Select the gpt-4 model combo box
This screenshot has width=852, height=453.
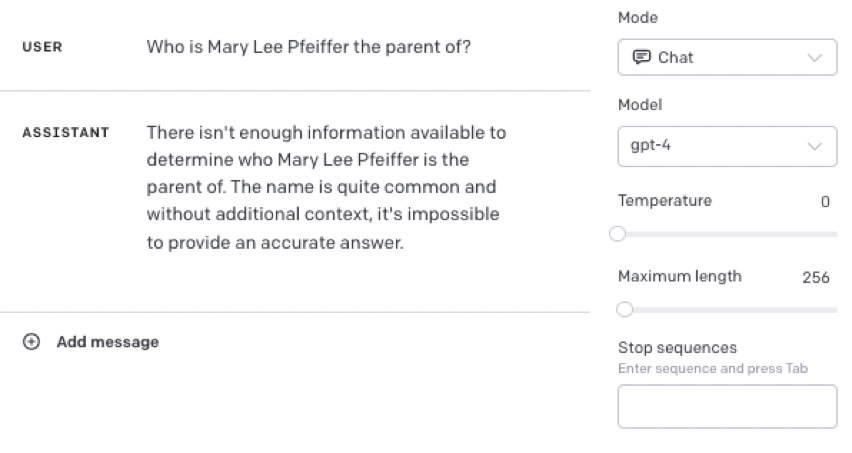[727, 146]
